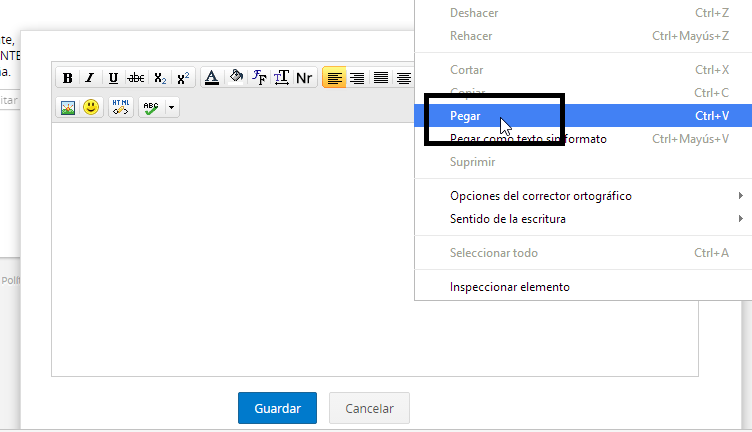Choose Pegar from context menu
The image size is (752, 432).
(x=583, y=116)
